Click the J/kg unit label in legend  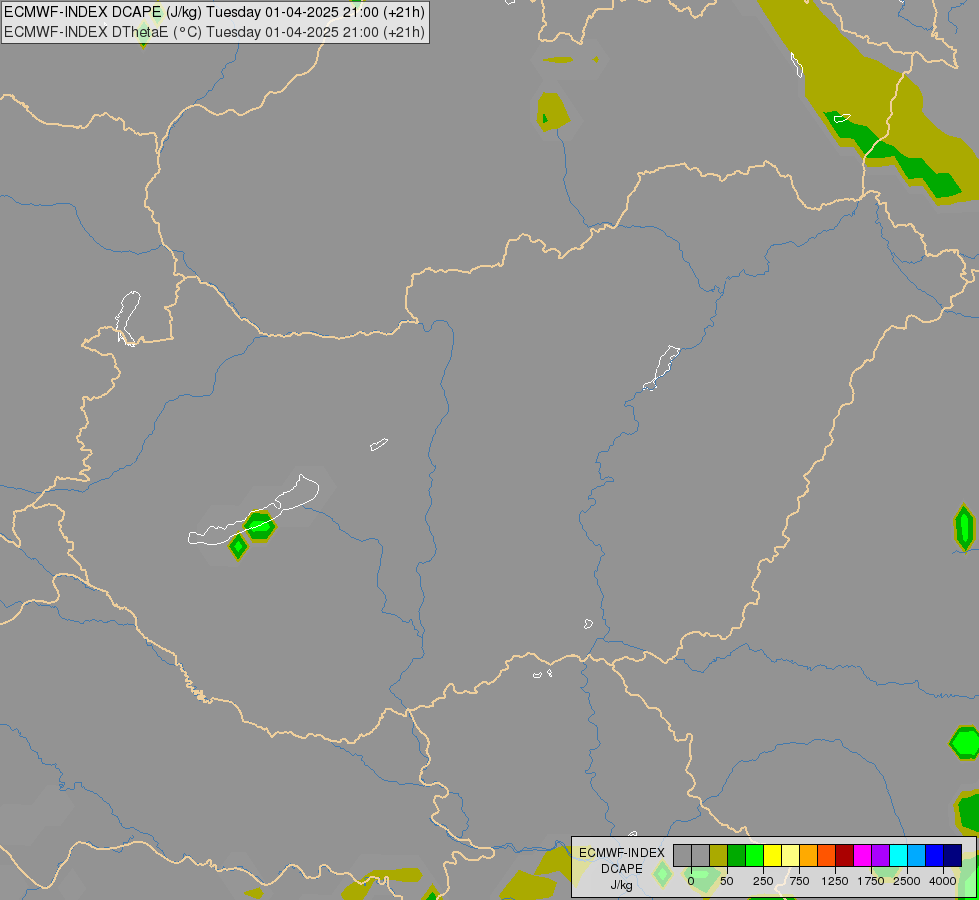[622, 885]
